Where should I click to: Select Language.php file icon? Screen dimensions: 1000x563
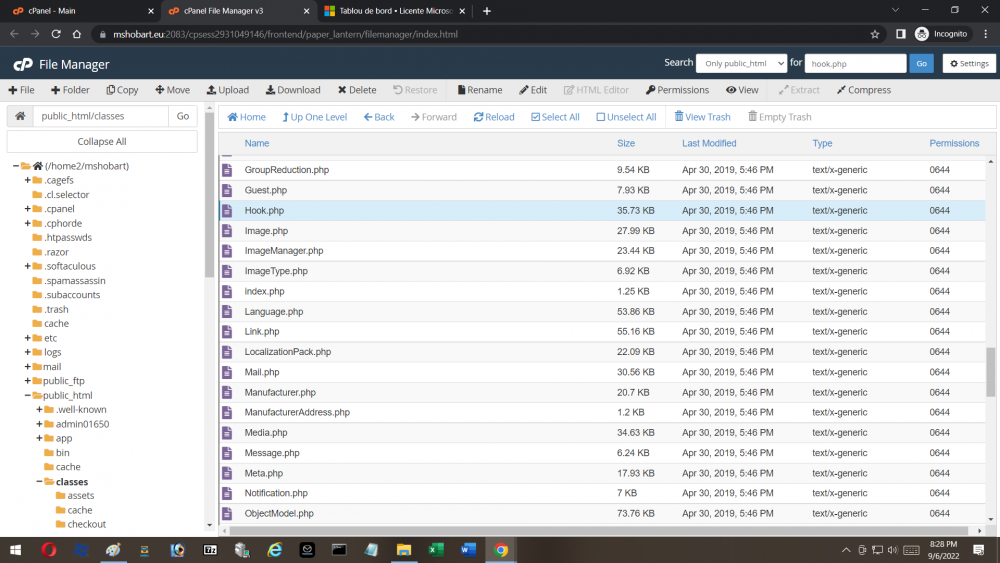(x=227, y=312)
